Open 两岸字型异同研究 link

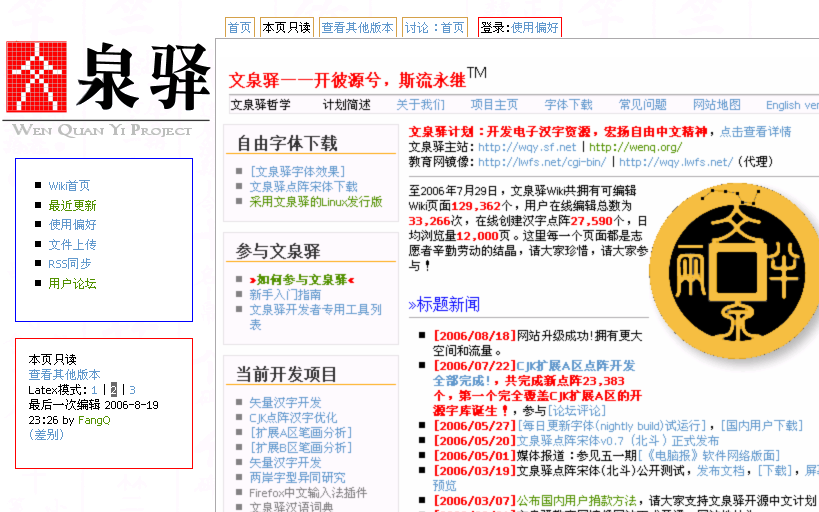[297, 478]
